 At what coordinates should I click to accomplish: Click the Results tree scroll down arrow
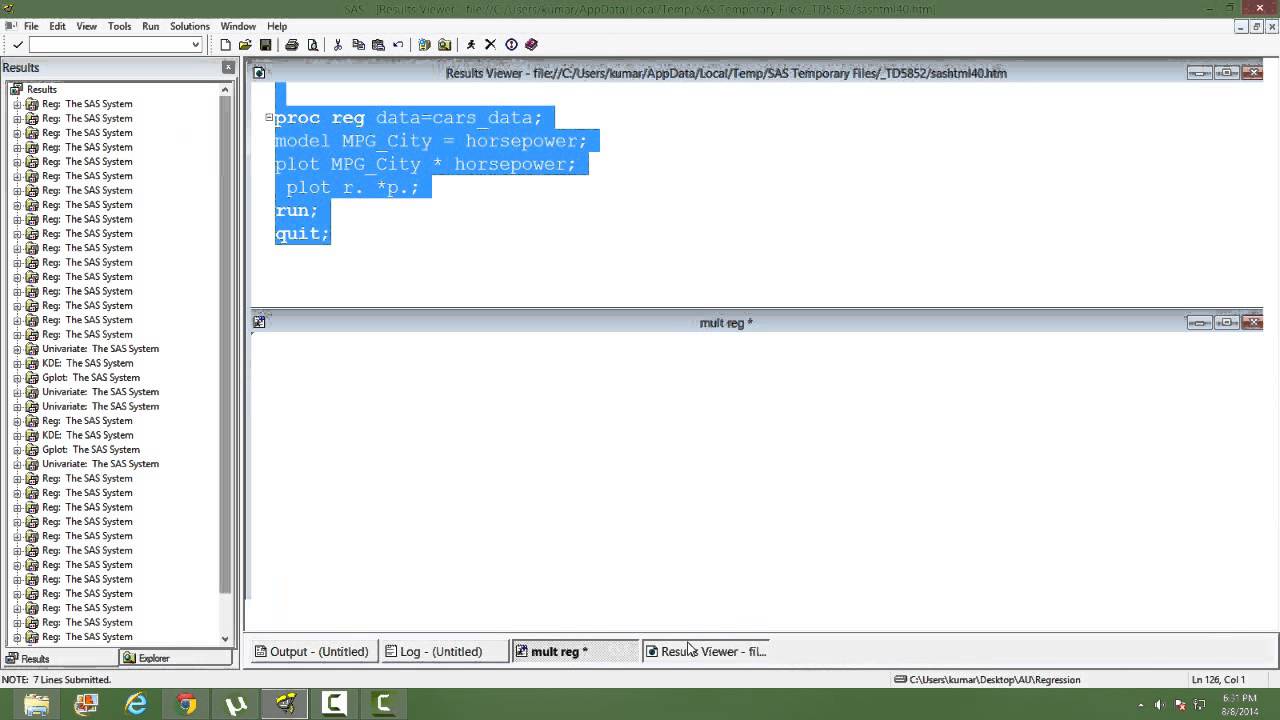tap(225, 638)
